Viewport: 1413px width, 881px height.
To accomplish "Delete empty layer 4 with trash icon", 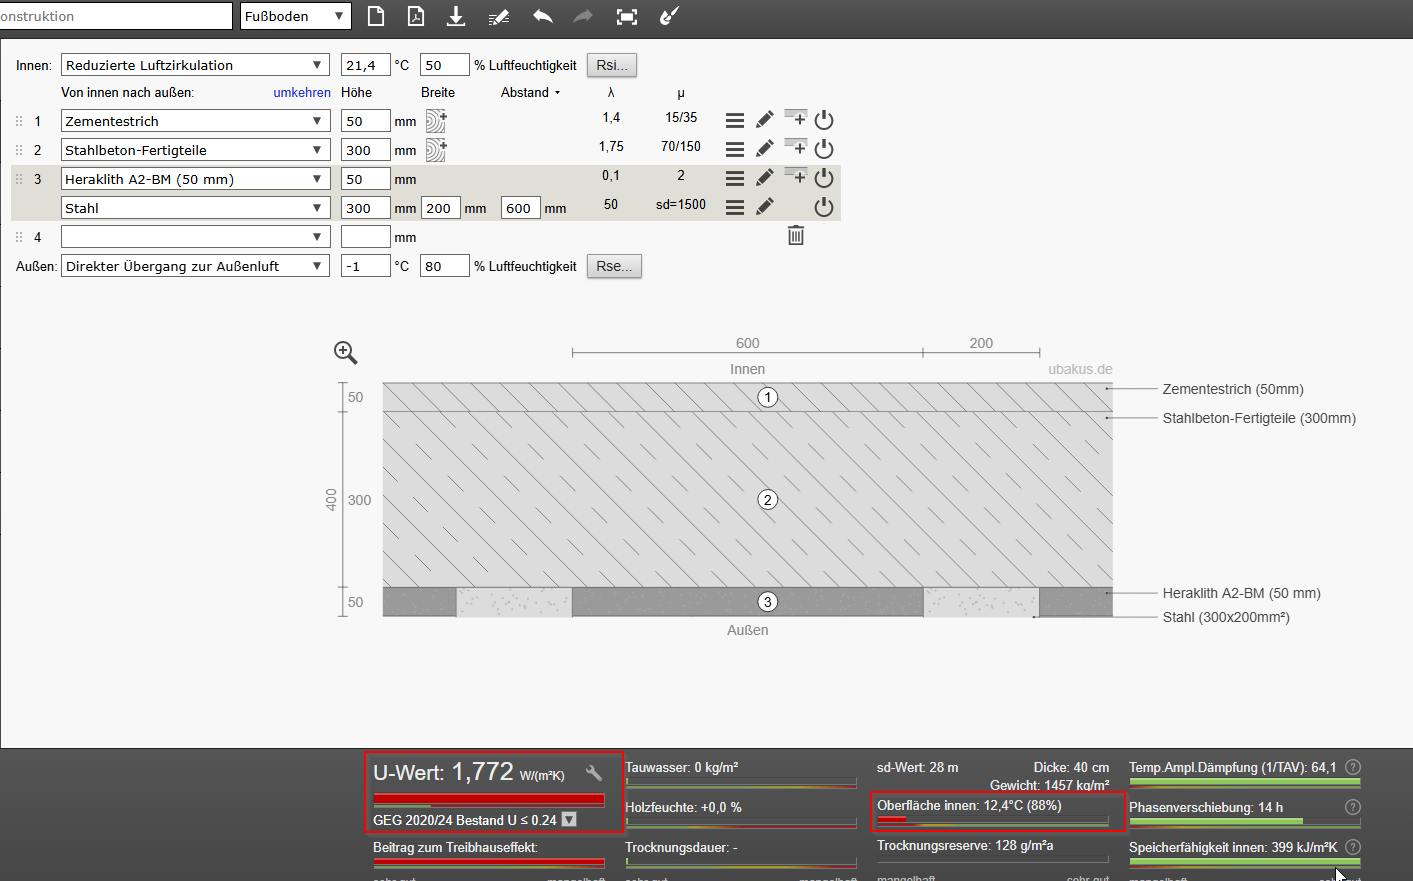I will coord(796,236).
